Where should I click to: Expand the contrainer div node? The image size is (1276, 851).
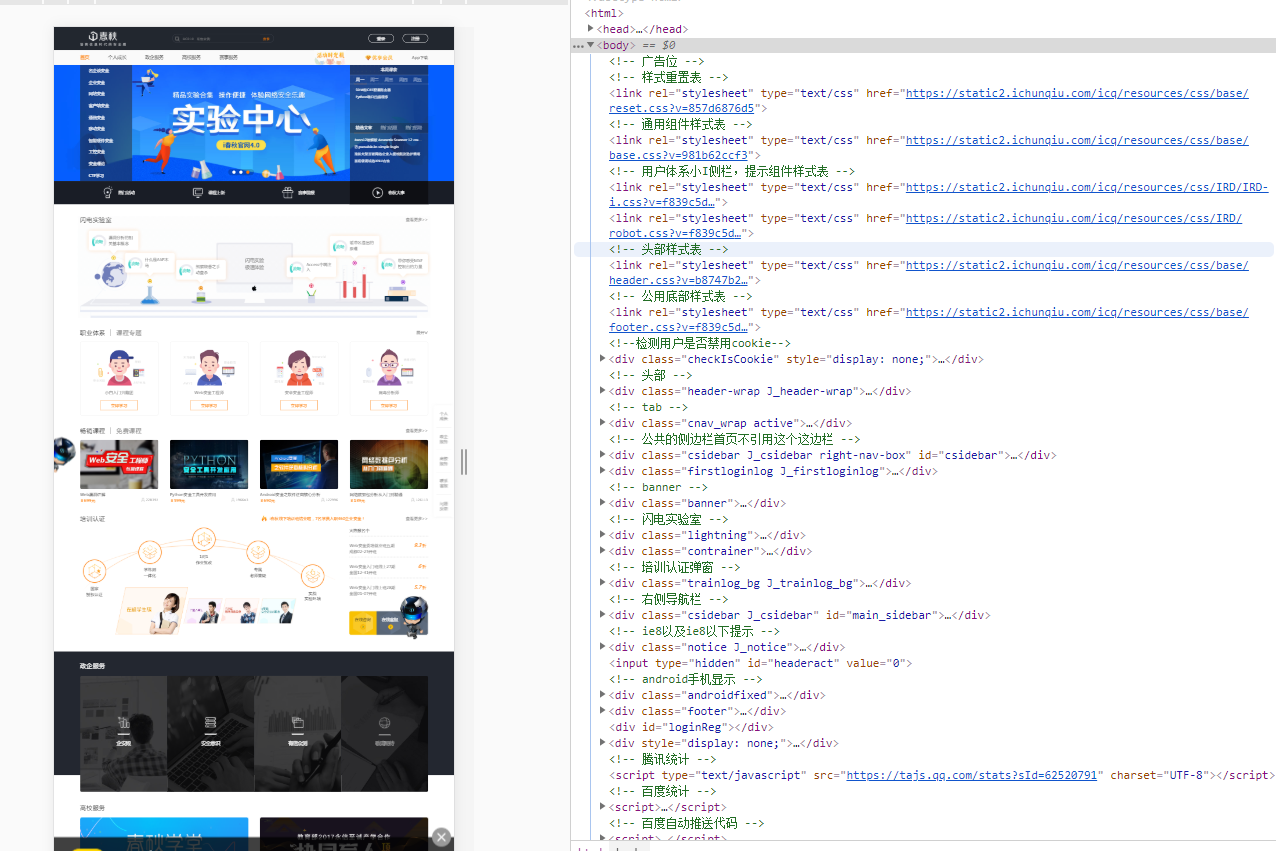(602, 551)
